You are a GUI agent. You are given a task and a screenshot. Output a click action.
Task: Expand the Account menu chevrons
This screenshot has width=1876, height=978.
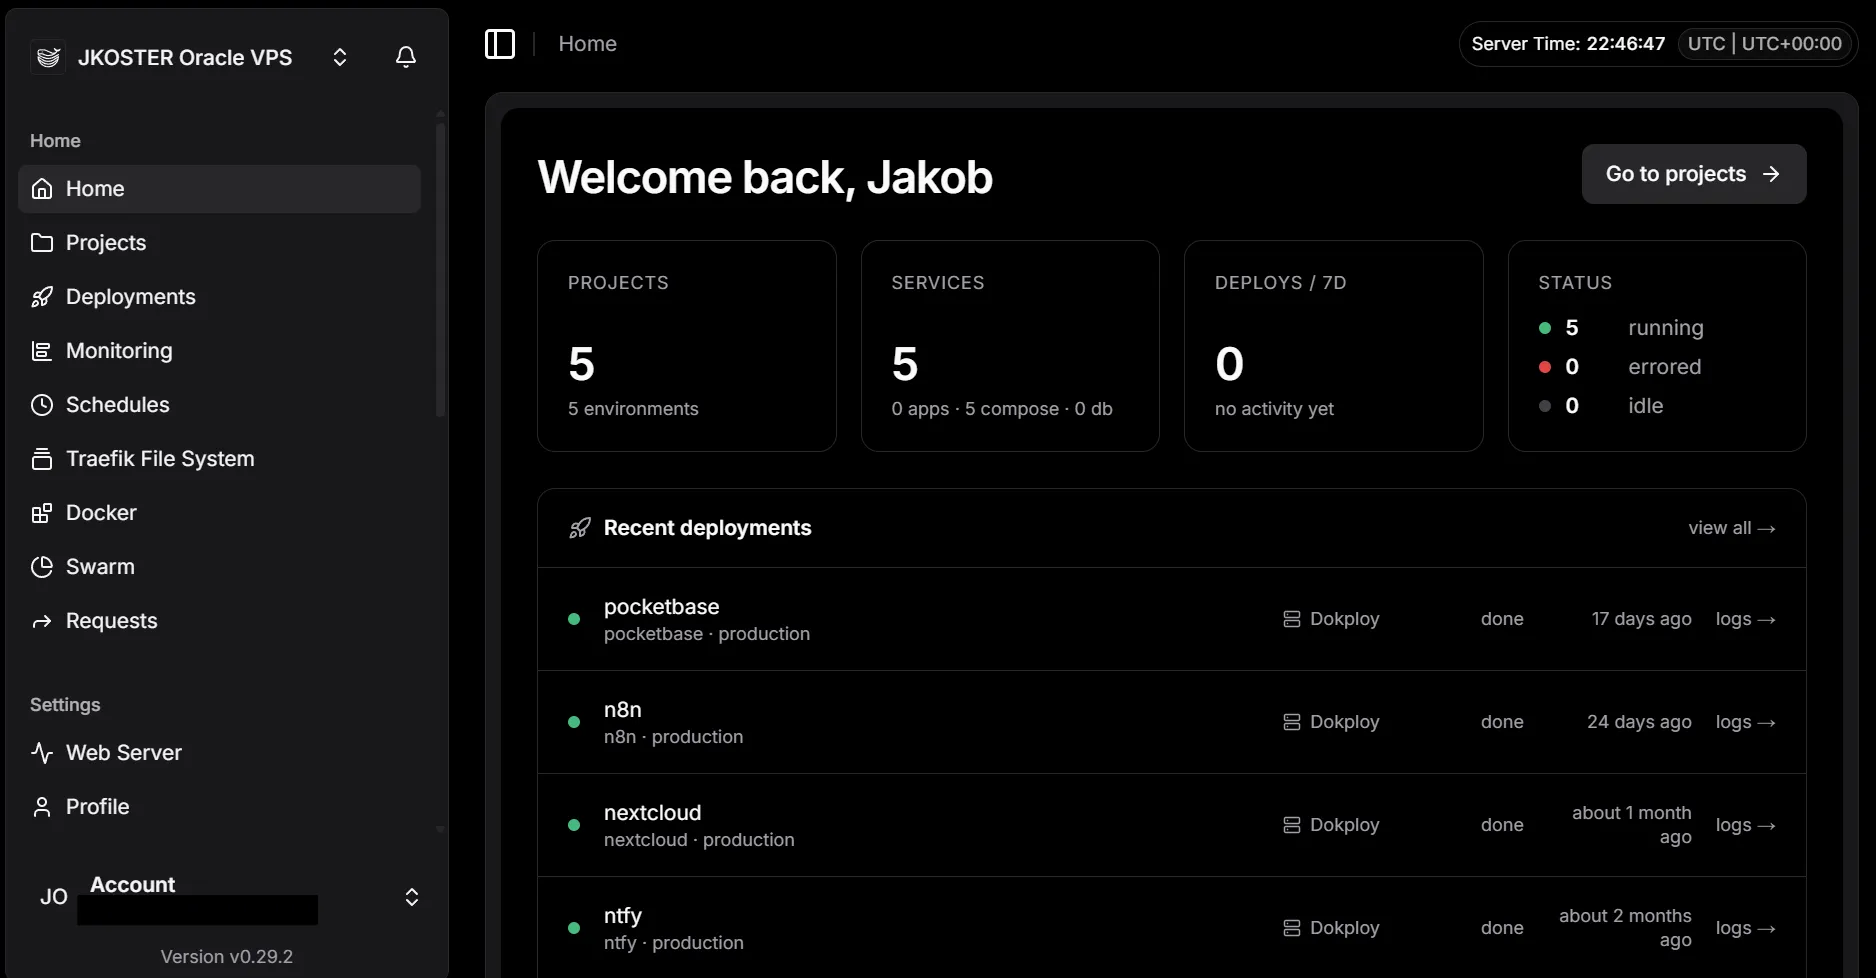pos(412,897)
